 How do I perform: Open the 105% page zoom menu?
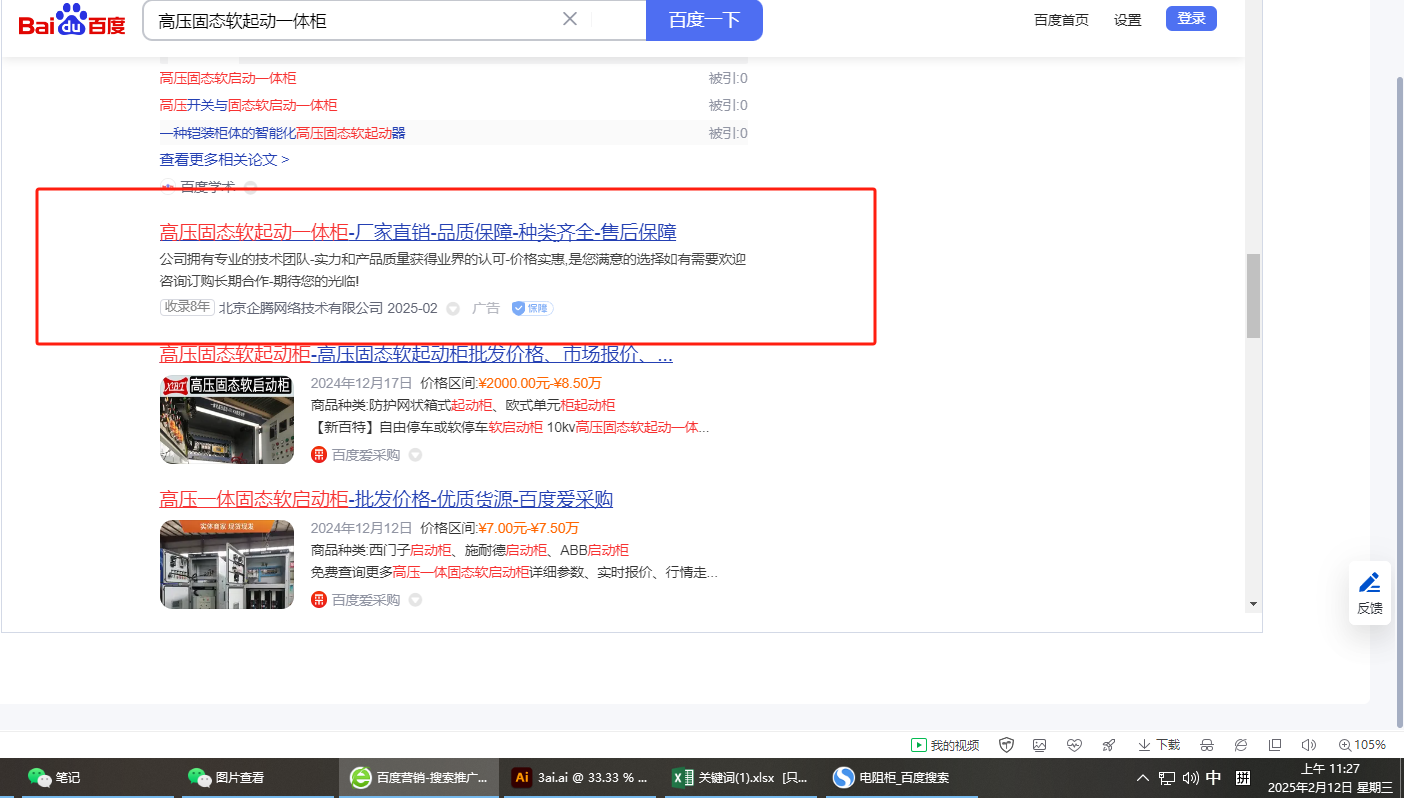click(1361, 745)
